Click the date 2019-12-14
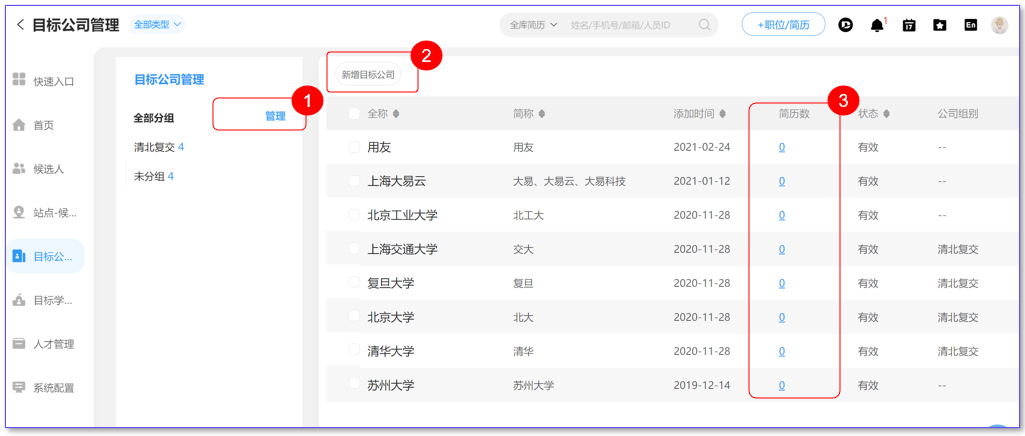 (x=701, y=385)
